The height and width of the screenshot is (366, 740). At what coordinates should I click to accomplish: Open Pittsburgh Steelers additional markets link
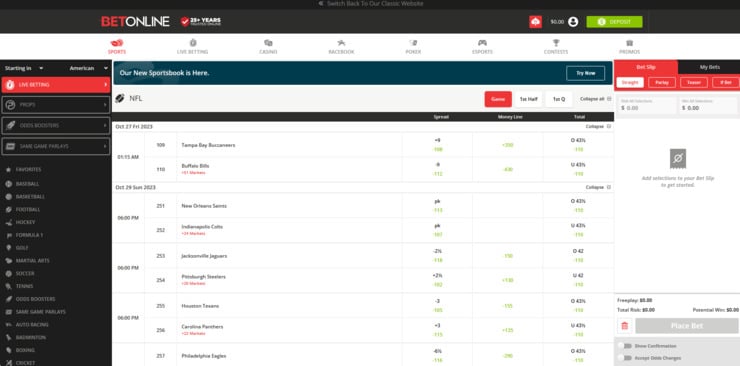coord(193,283)
